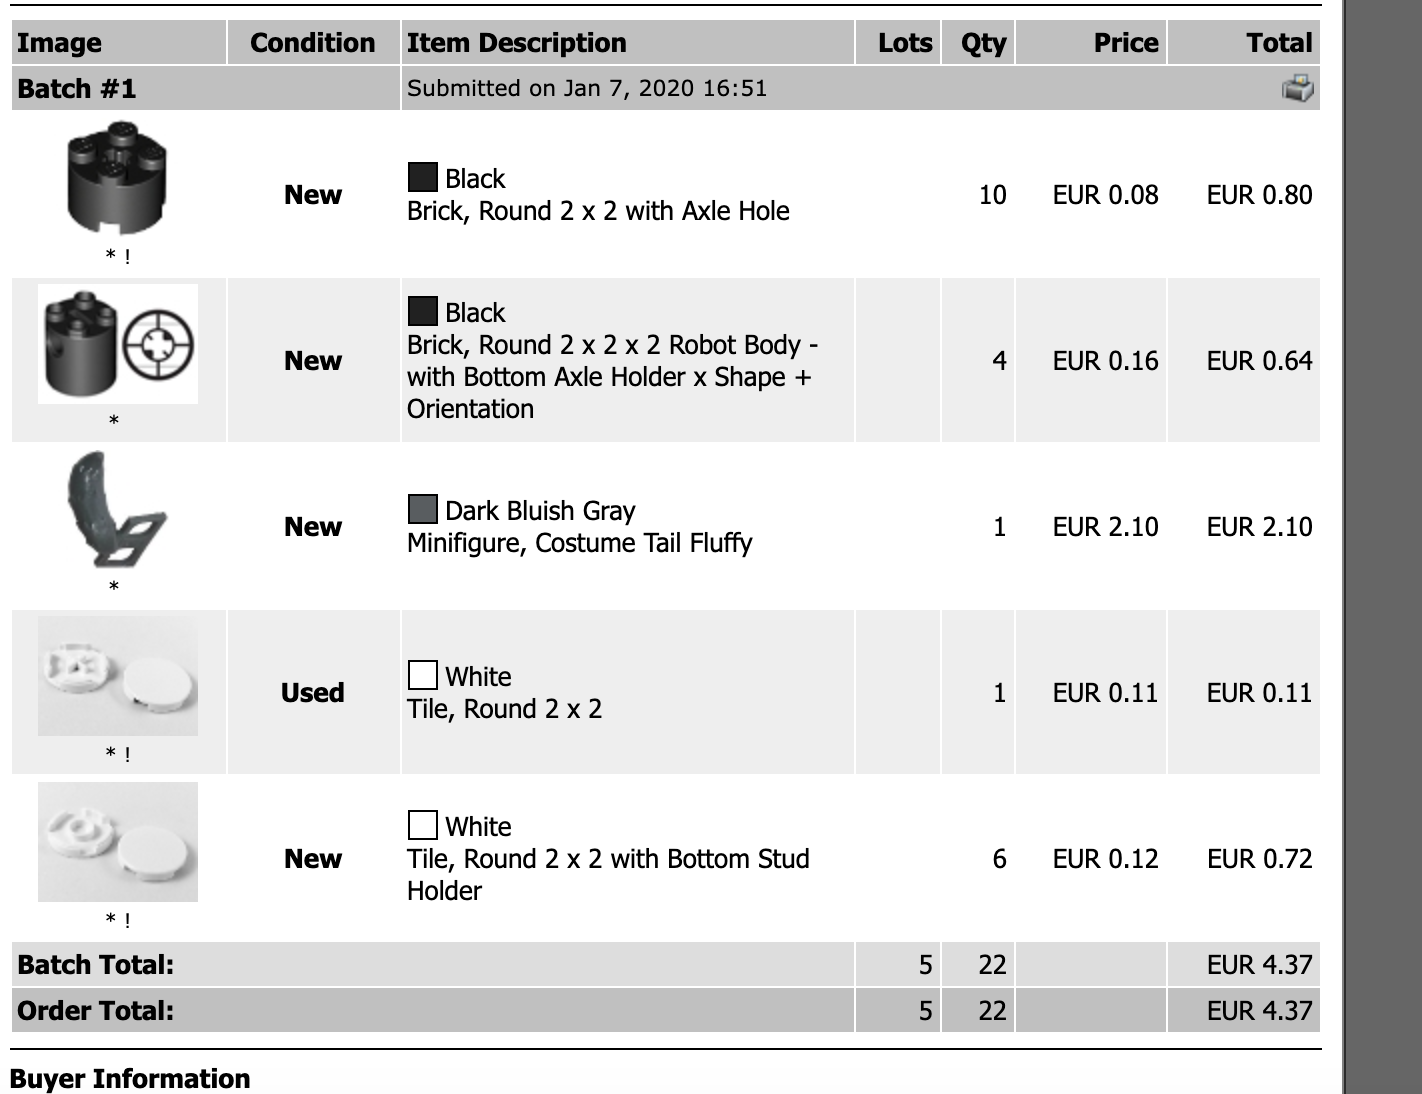View the Costume Tail Fluffy image
The height and width of the screenshot is (1094, 1422).
tap(115, 510)
